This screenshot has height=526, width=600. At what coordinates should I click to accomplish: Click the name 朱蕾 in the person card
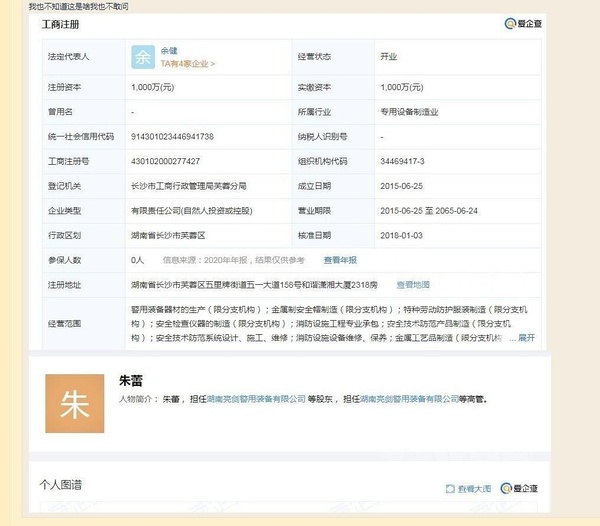point(130,380)
